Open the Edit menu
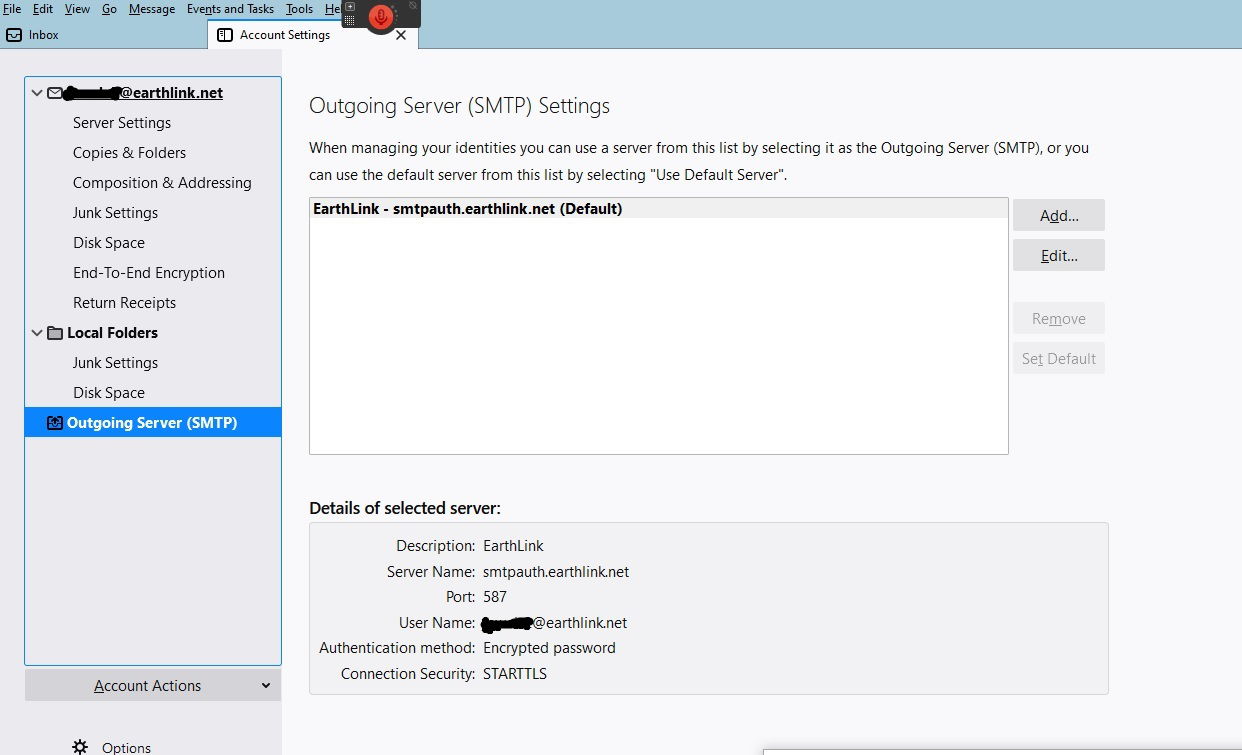 [x=42, y=9]
